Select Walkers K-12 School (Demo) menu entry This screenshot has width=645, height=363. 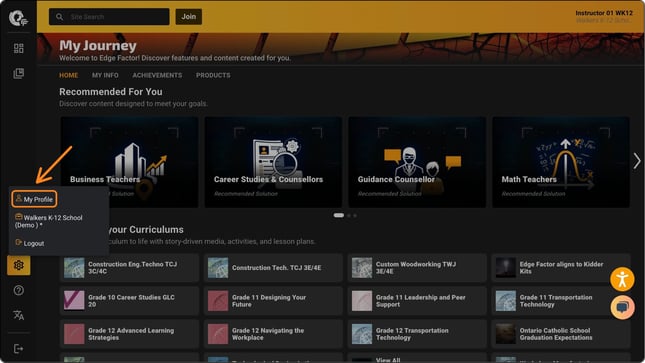click(49, 221)
